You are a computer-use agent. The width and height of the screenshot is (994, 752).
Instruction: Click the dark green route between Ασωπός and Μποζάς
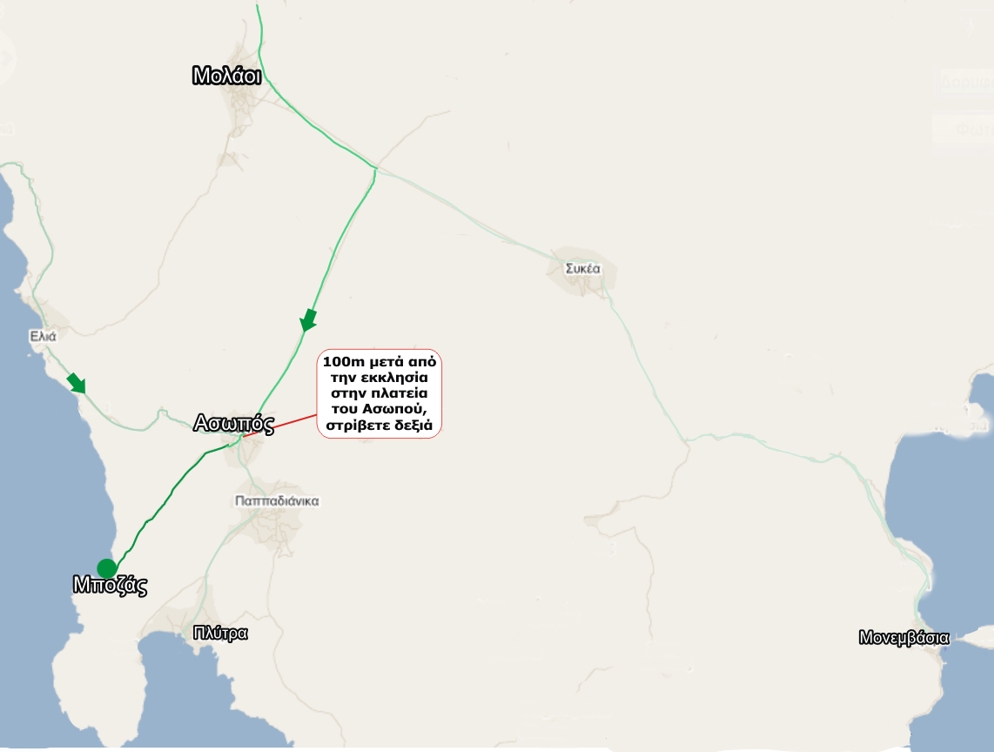[171, 501]
